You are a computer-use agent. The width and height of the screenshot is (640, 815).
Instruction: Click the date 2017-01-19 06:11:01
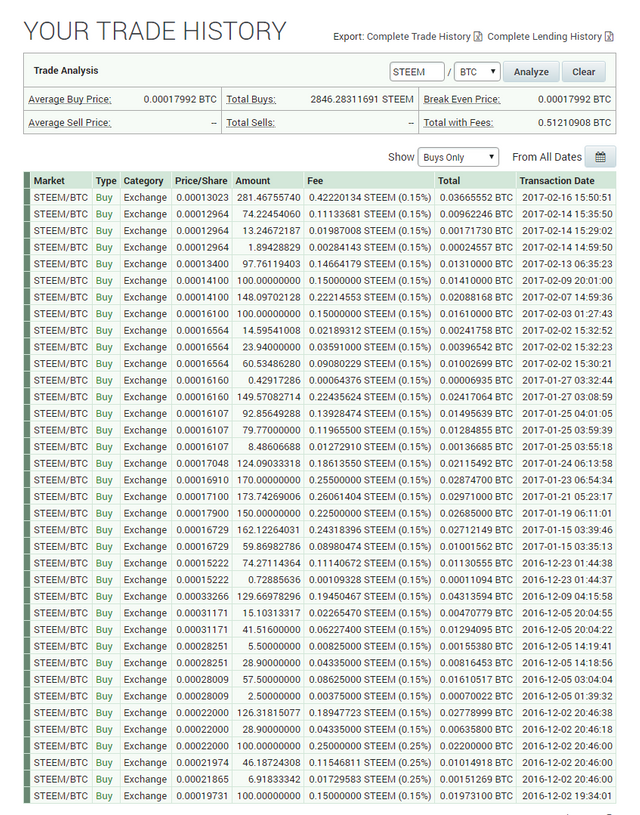[567, 514]
